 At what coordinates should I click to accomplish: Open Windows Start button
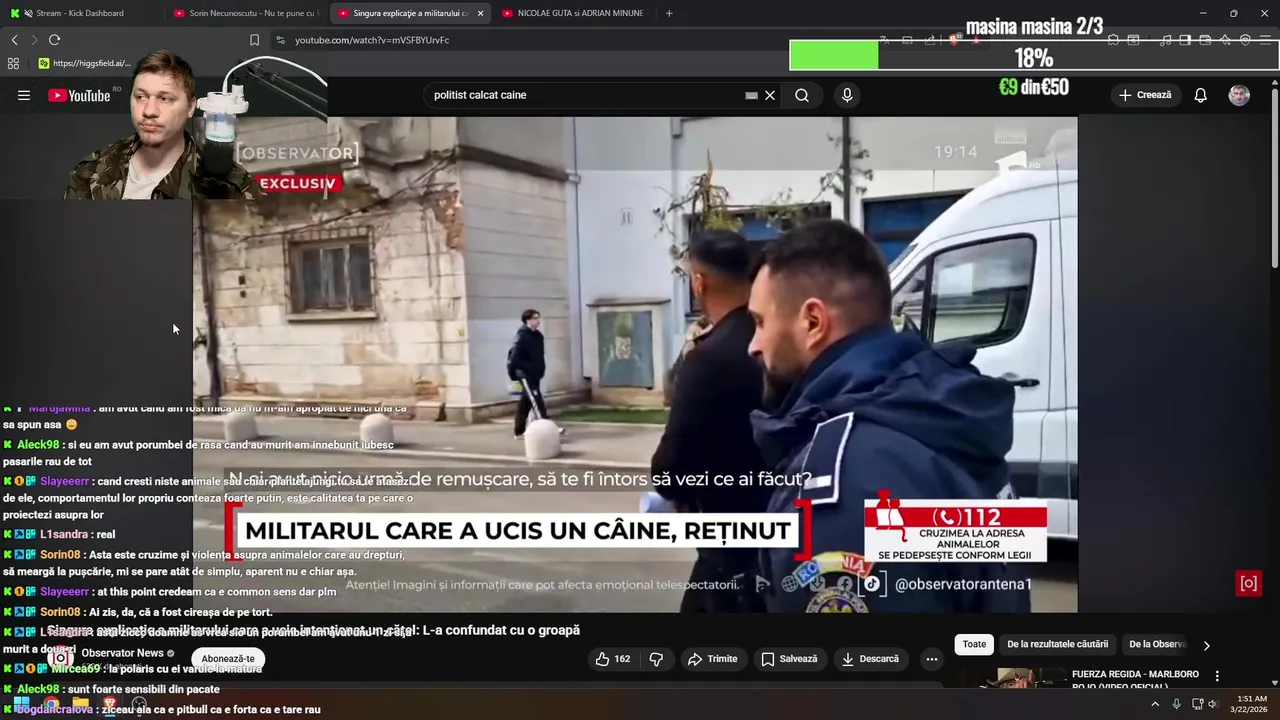click(21, 704)
